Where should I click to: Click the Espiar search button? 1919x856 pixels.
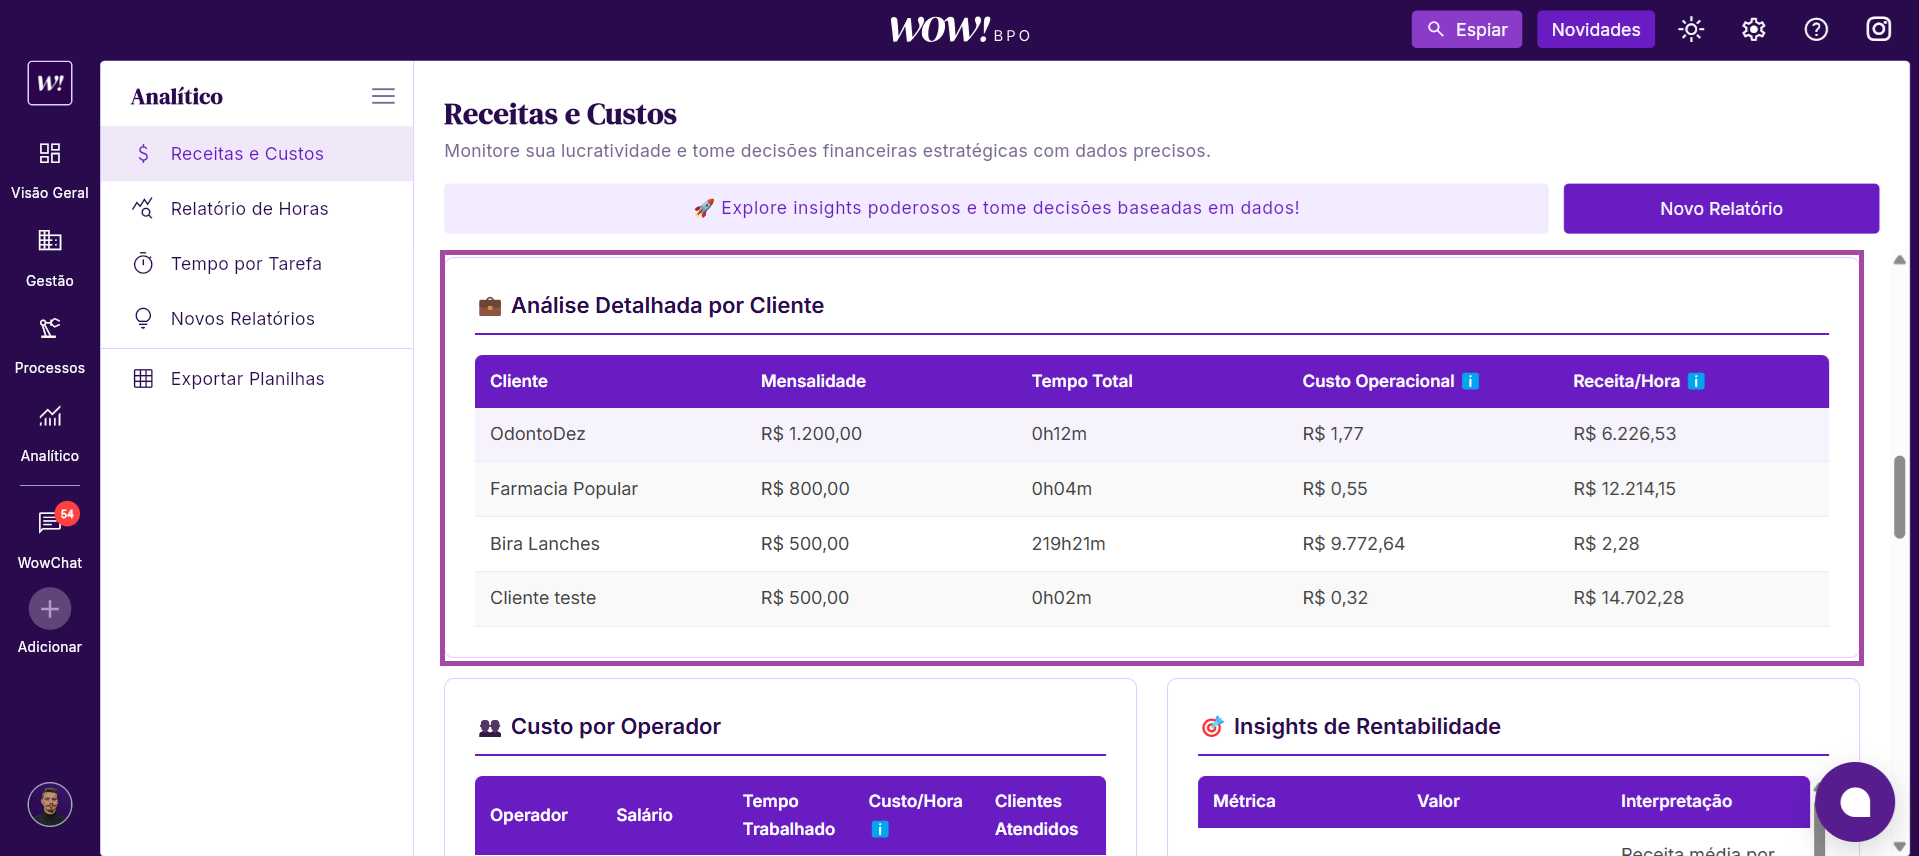(x=1466, y=30)
